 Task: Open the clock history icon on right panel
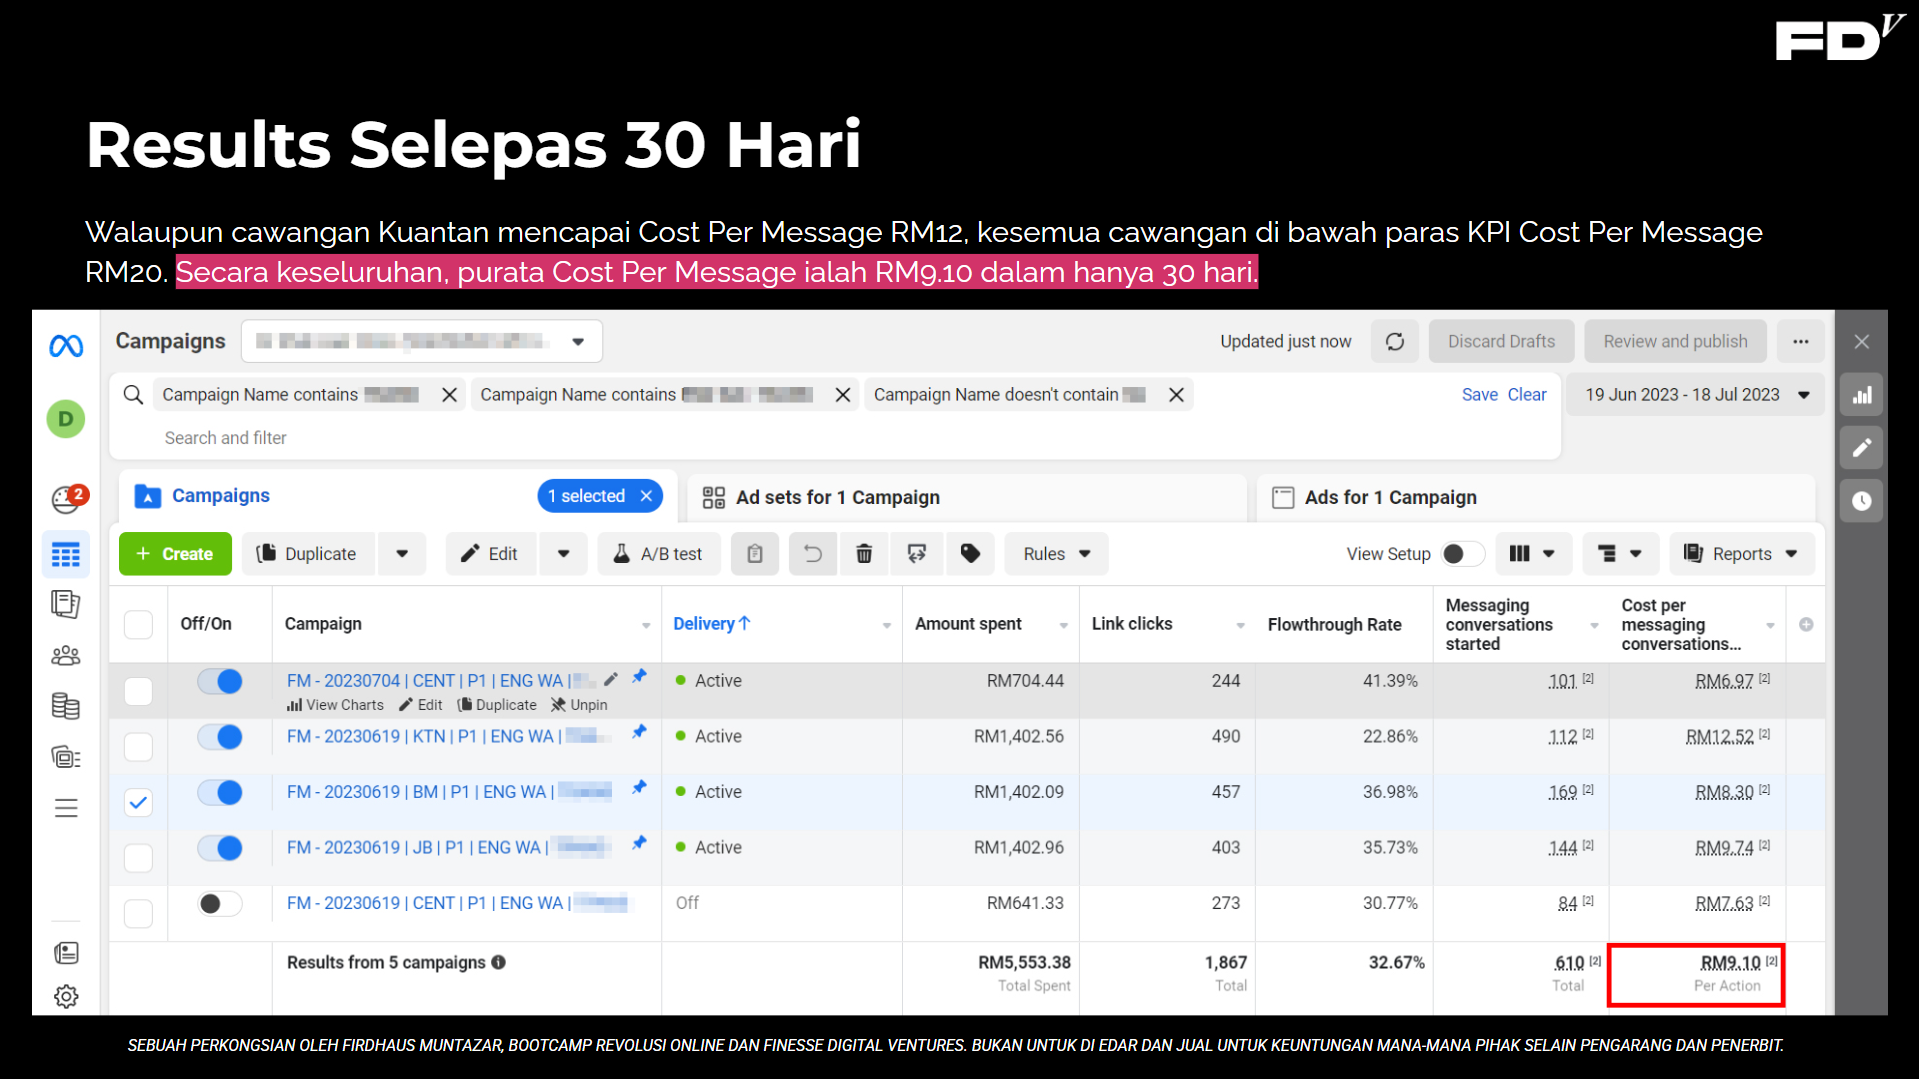click(1861, 501)
